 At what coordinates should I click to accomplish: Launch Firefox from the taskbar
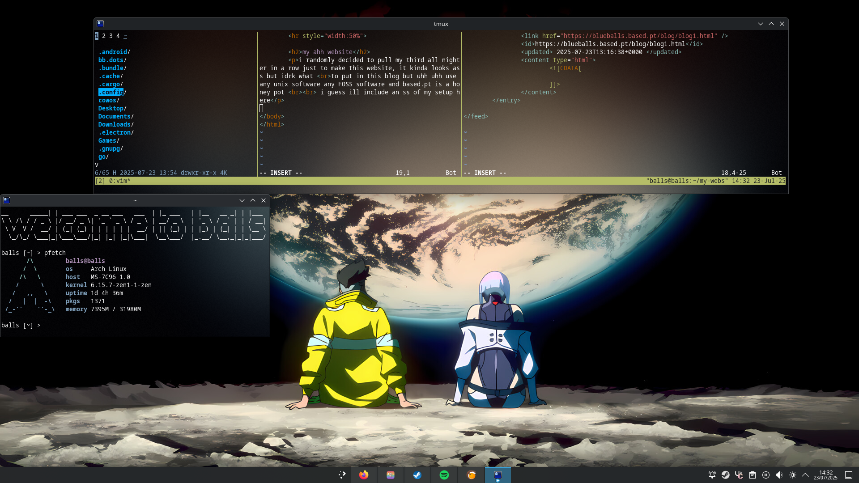click(363, 475)
